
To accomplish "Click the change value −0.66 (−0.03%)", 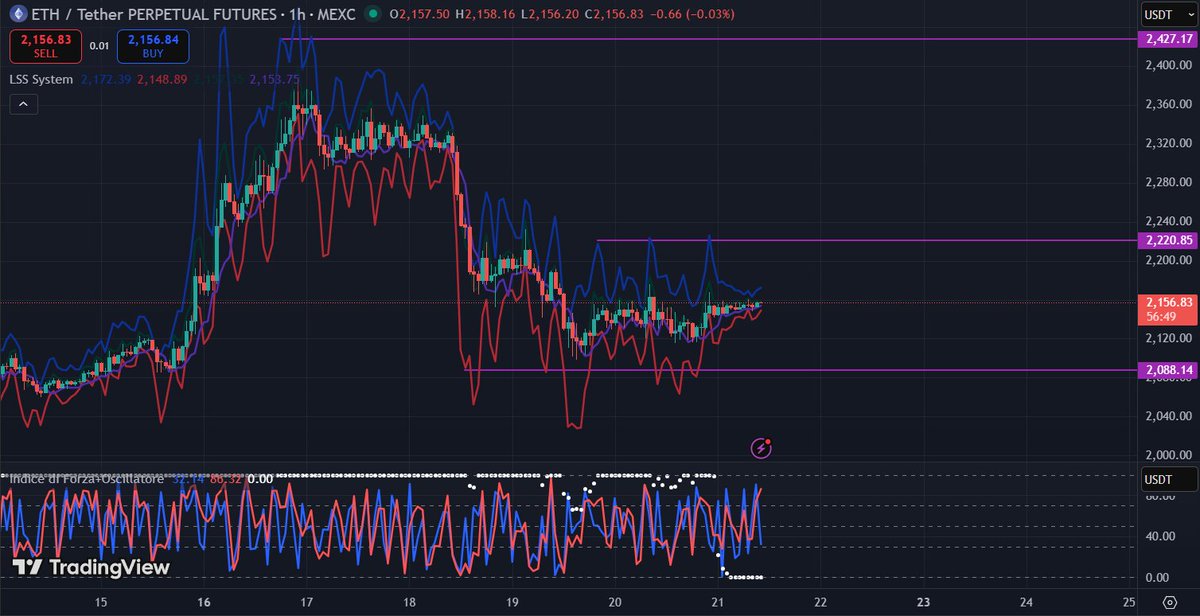I will point(692,15).
